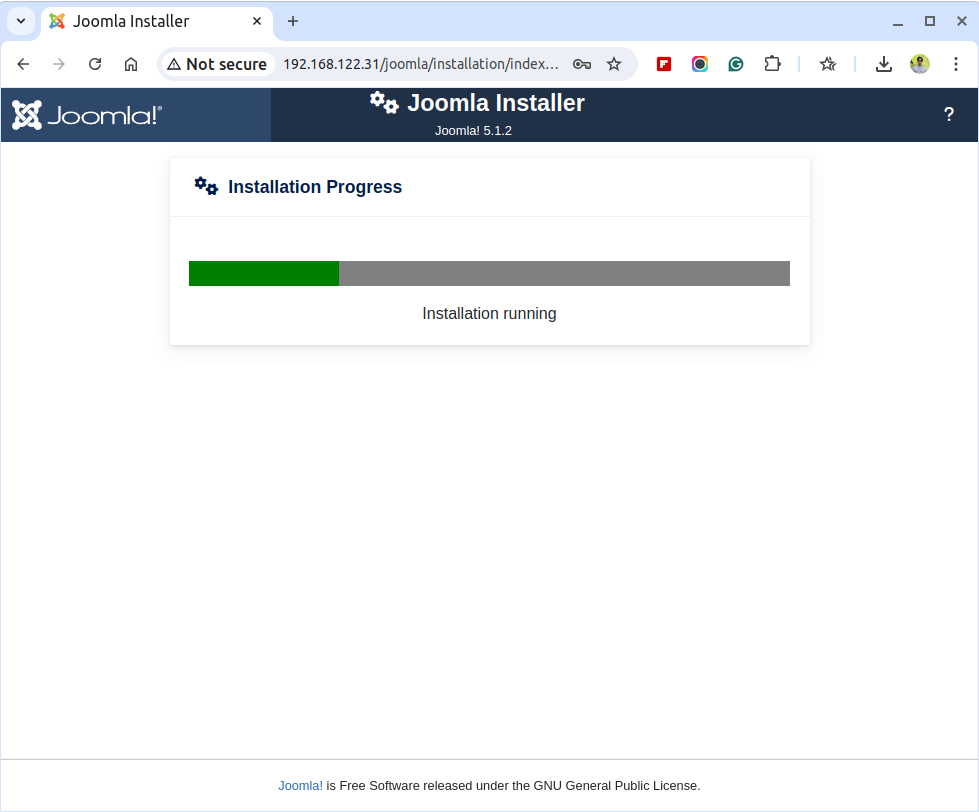The width and height of the screenshot is (979, 812).
Task: Click the browser forward arrow
Action: tap(59, 64)
